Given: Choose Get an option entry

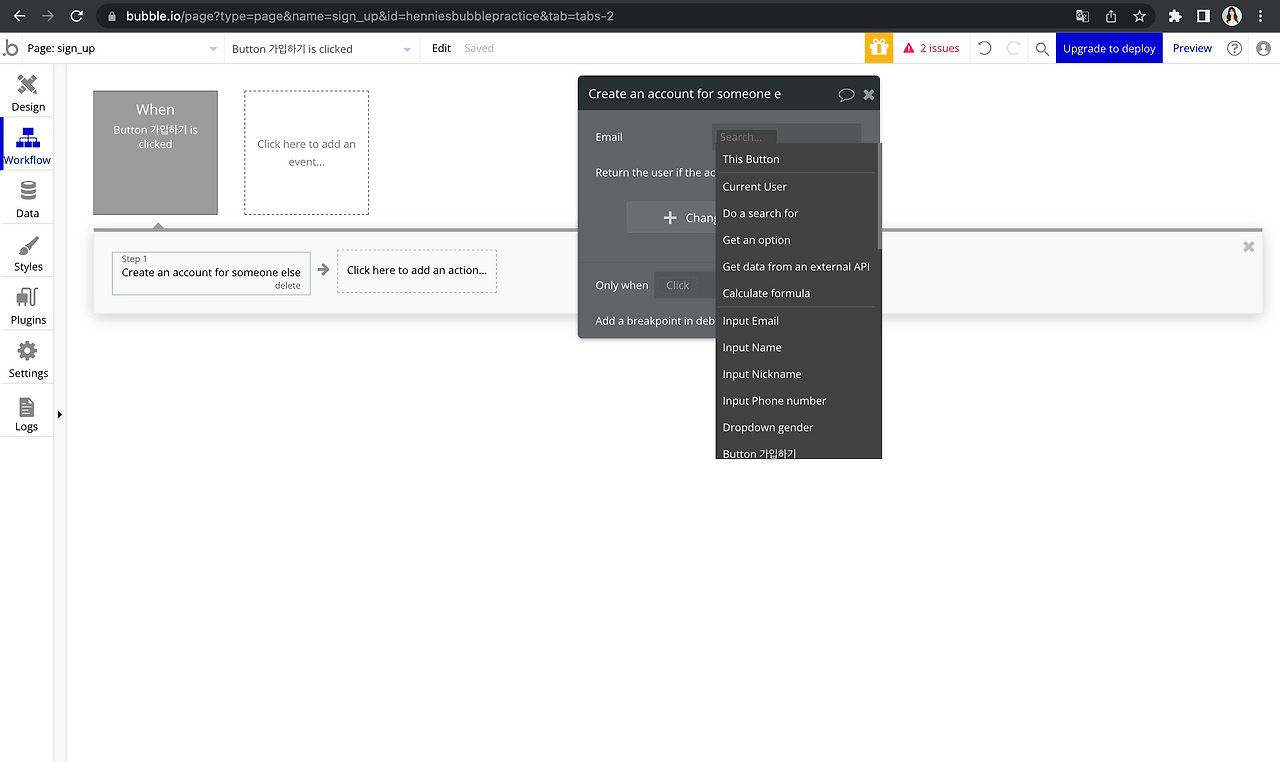Looking at the screenshot, I should pos(798,240).
